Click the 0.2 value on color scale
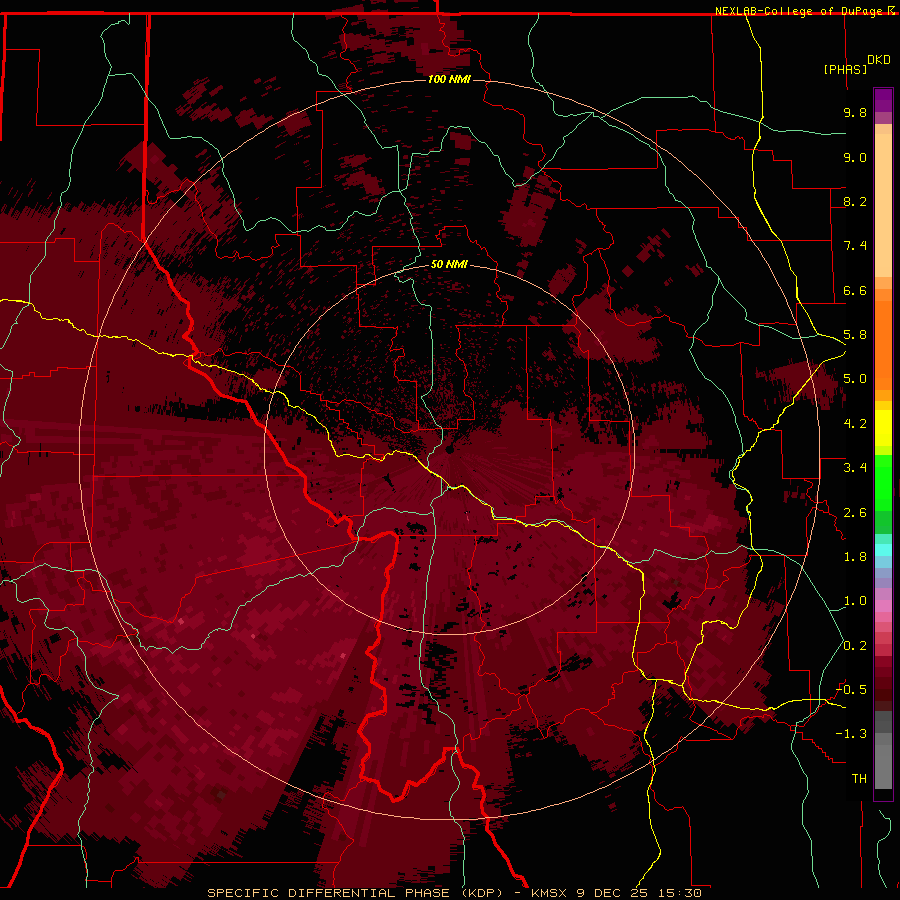Screen dimensions: 900x900 point(855,646)
